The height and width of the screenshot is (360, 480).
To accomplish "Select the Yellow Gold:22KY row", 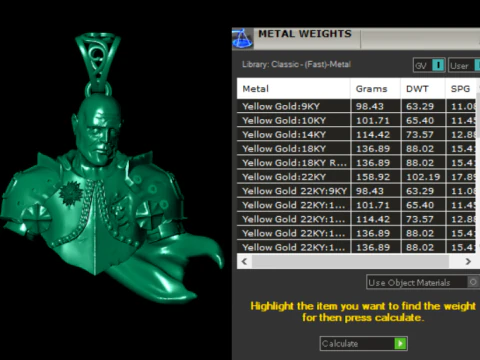I will (357, 177).
